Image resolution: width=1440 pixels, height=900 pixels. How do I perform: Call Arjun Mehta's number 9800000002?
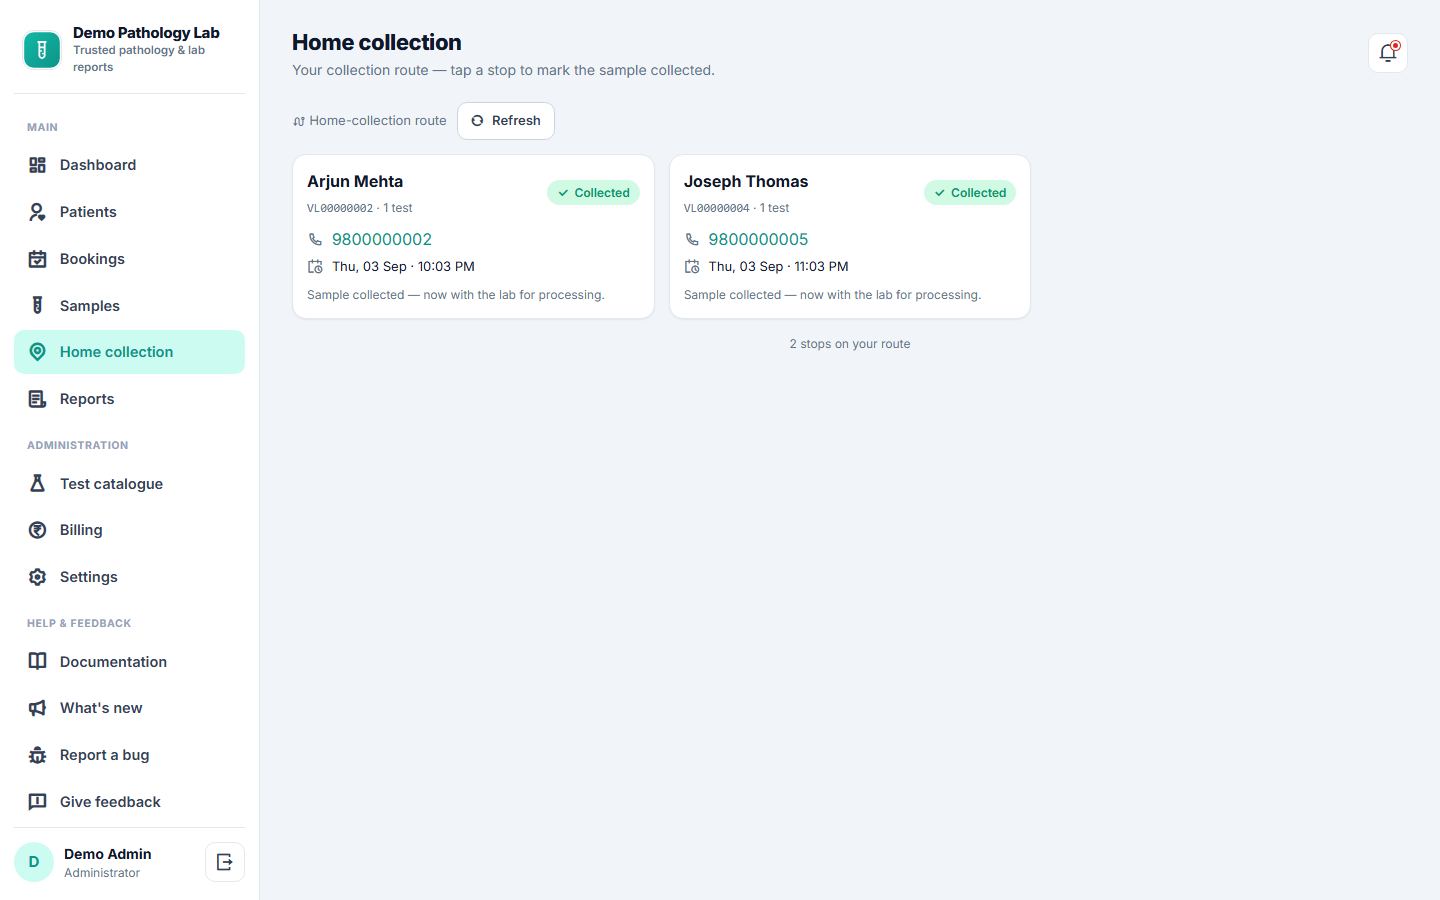(x=382, y=239)
